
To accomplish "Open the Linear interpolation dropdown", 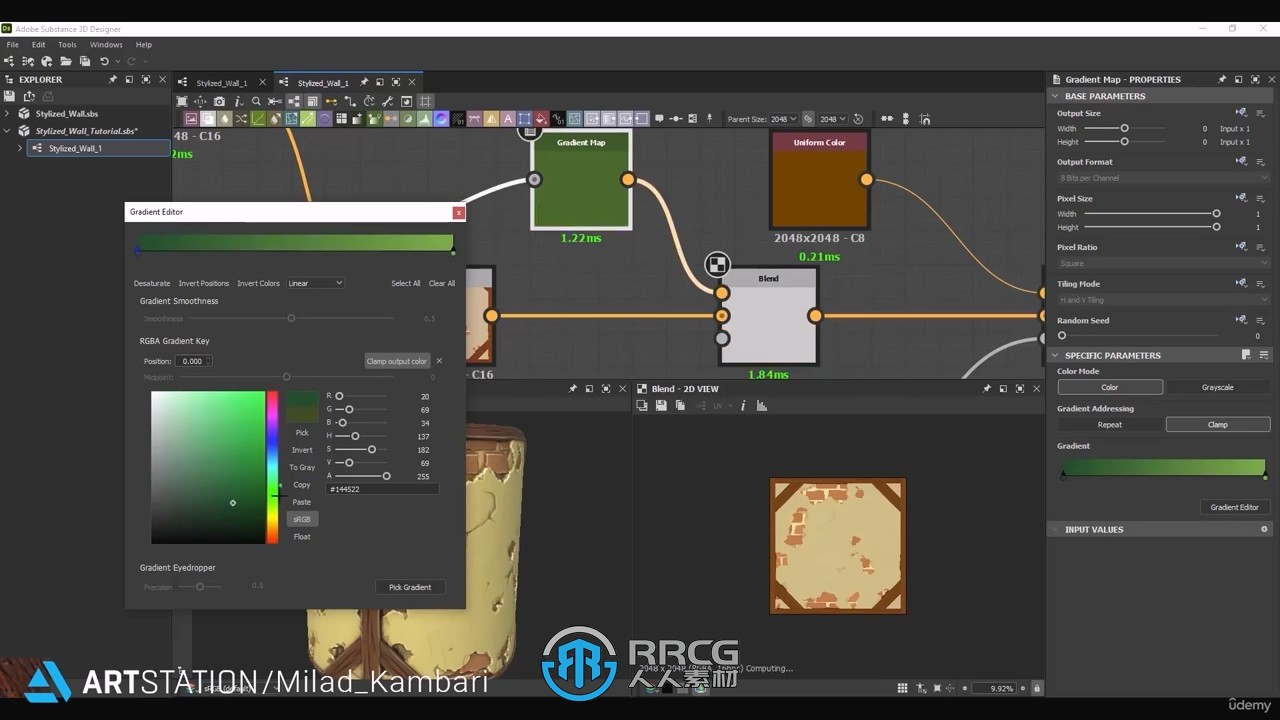I will coord(315,283).
